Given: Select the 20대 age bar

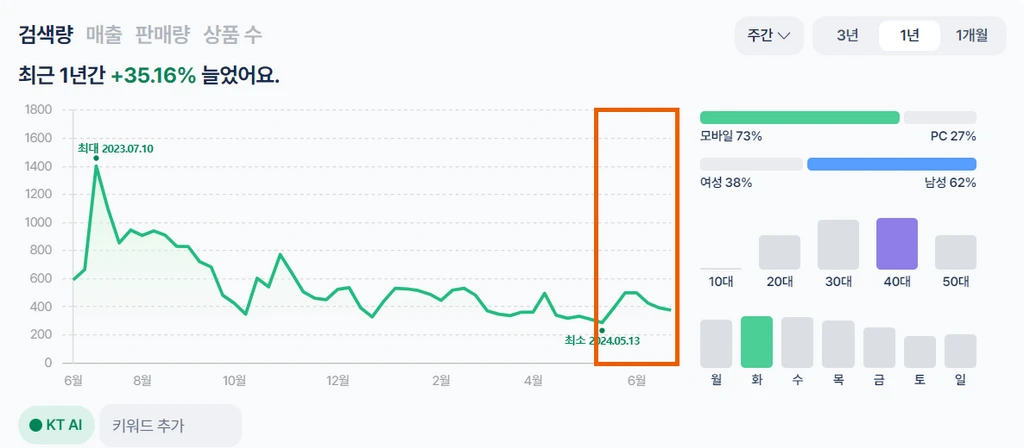Looking at the screenshot, I should tap(779, 252).
